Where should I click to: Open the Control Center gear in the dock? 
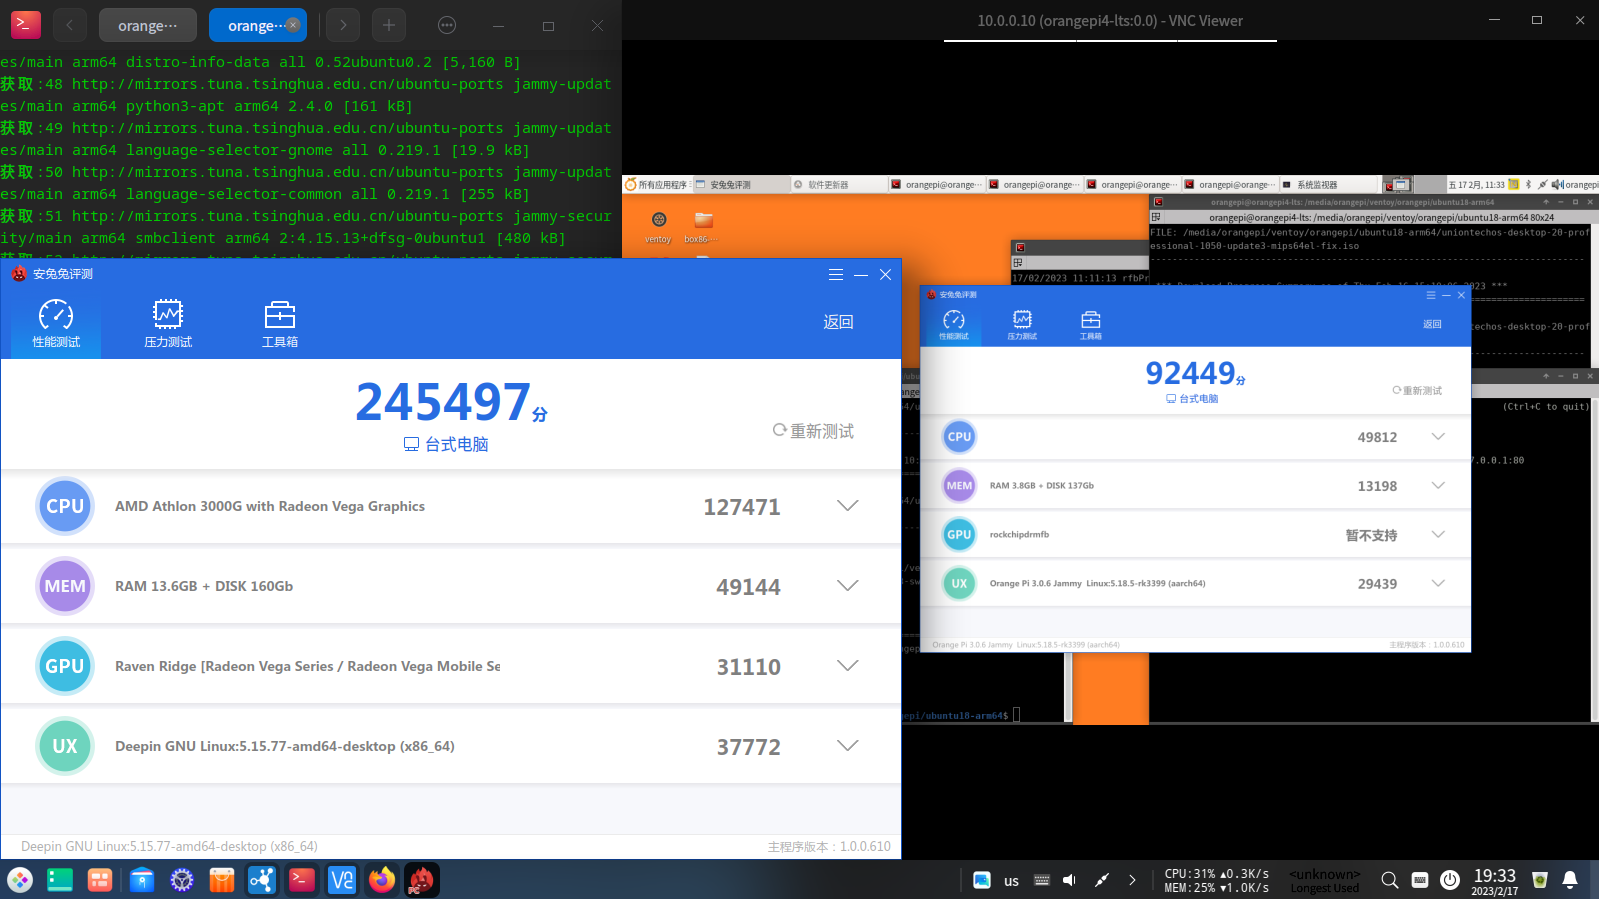click(182, 880)
